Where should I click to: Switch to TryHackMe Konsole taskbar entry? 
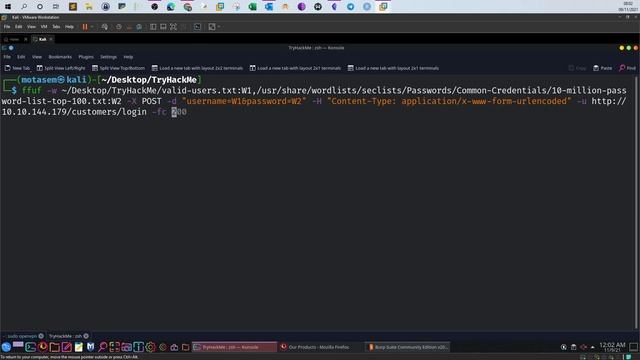pyautogui.click(x=234, y=347)
